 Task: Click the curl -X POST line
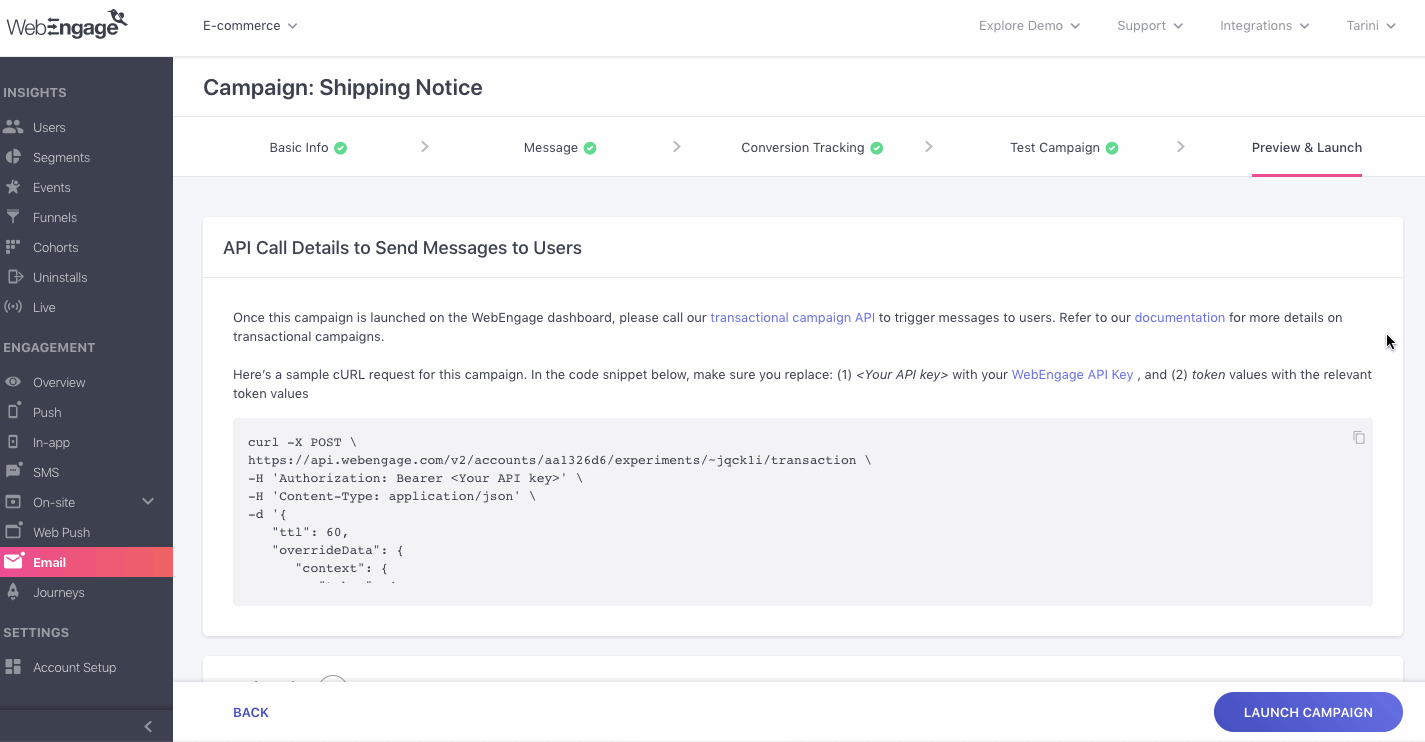(302, 442)
